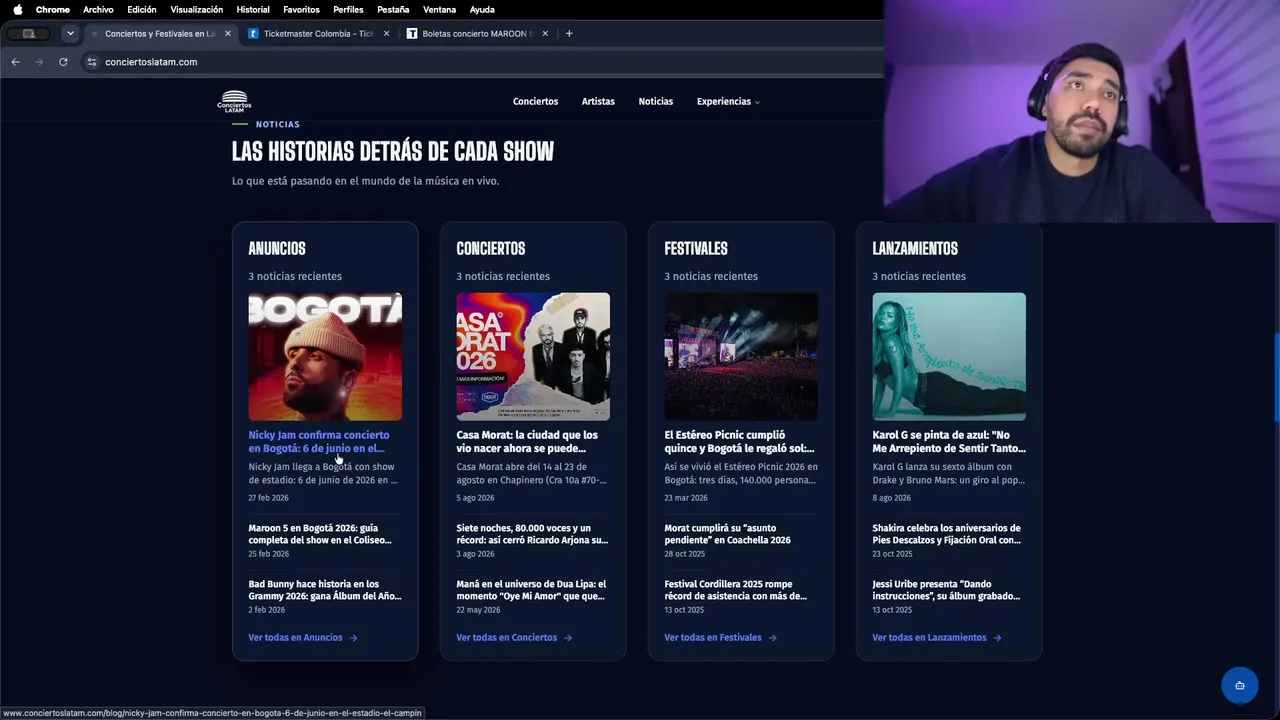Viewport: 1280px width, 720px height.
Task: Open Maroon 5 en Bogotá 2026 article
Action: click(x=320, y=534)
